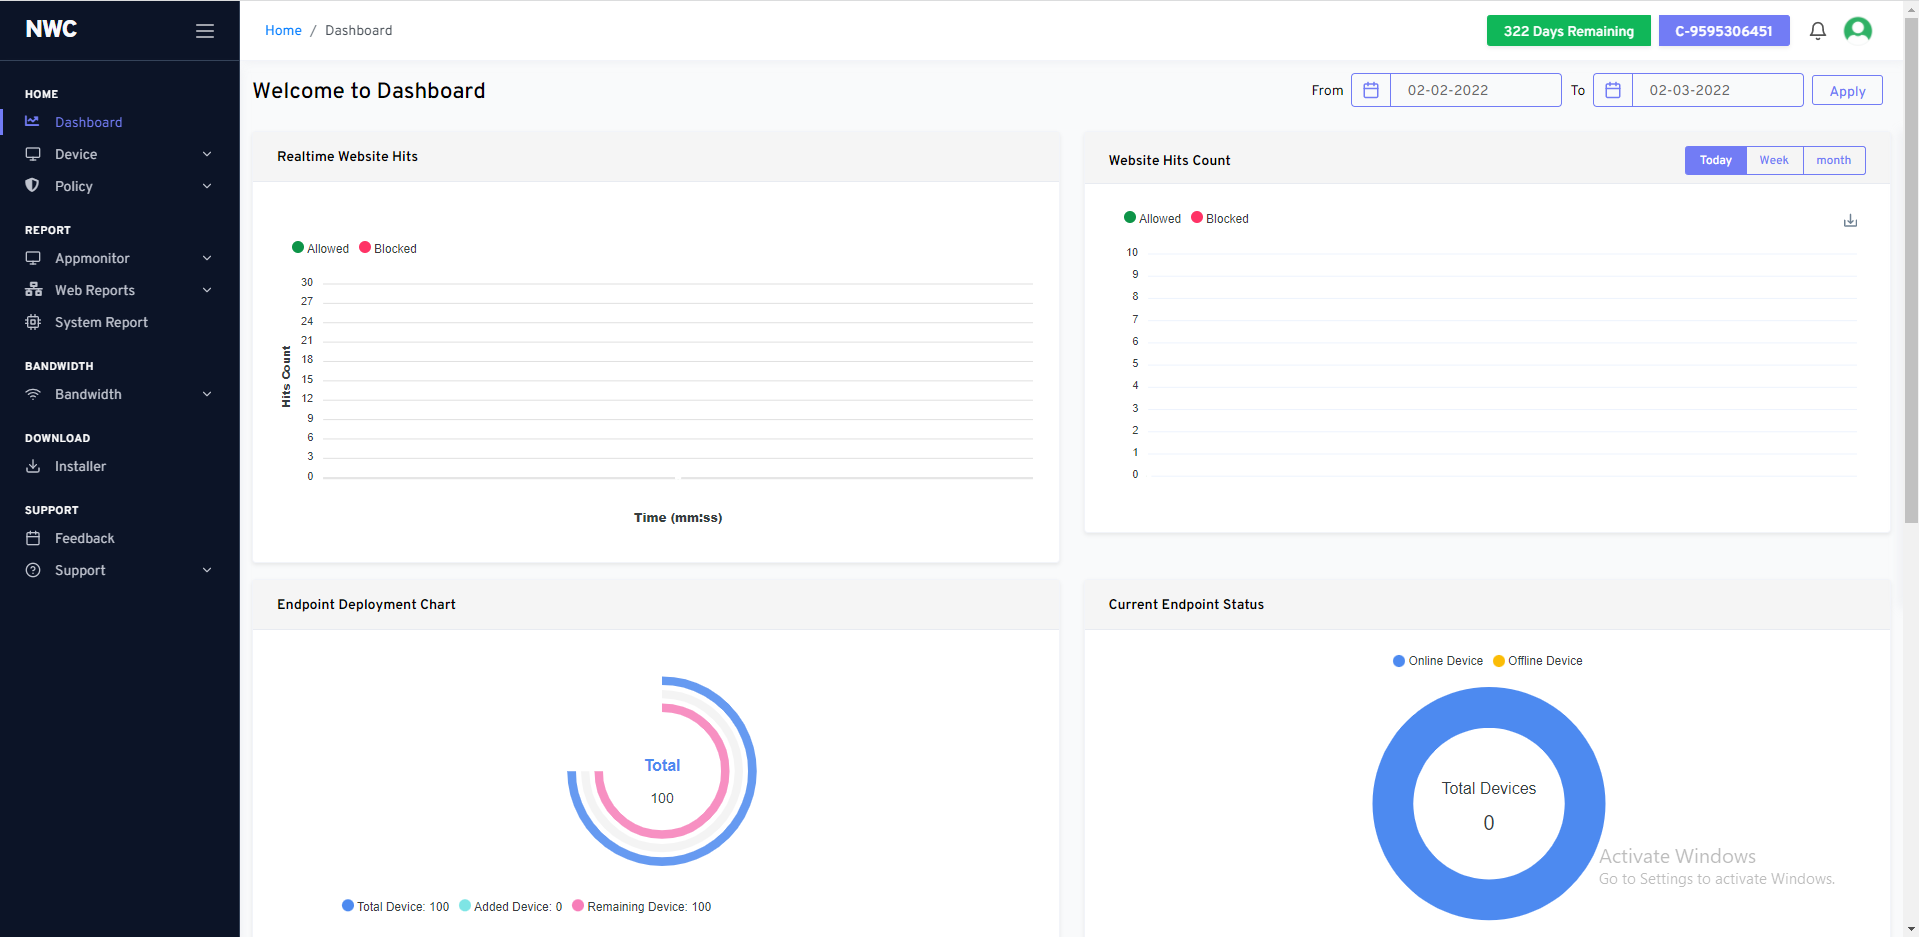The width and height of the screenshot is (1919, 937).
Task: Click the Dashboard breadcrumb text
Action: (x=358, y=30)
